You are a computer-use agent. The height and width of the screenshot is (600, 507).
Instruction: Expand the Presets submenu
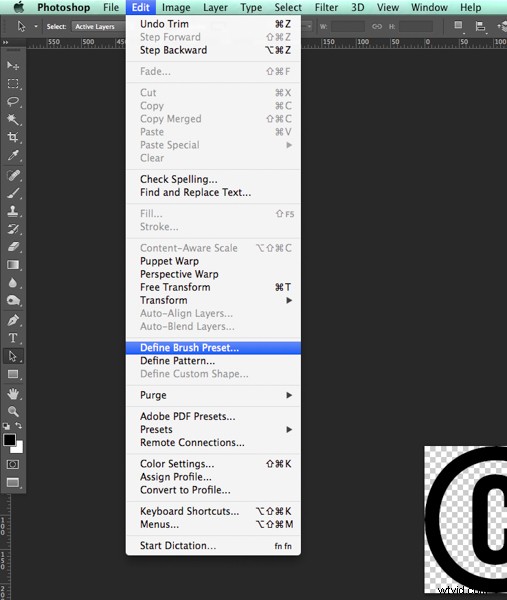pyautogui.click(x=213, y=429)
